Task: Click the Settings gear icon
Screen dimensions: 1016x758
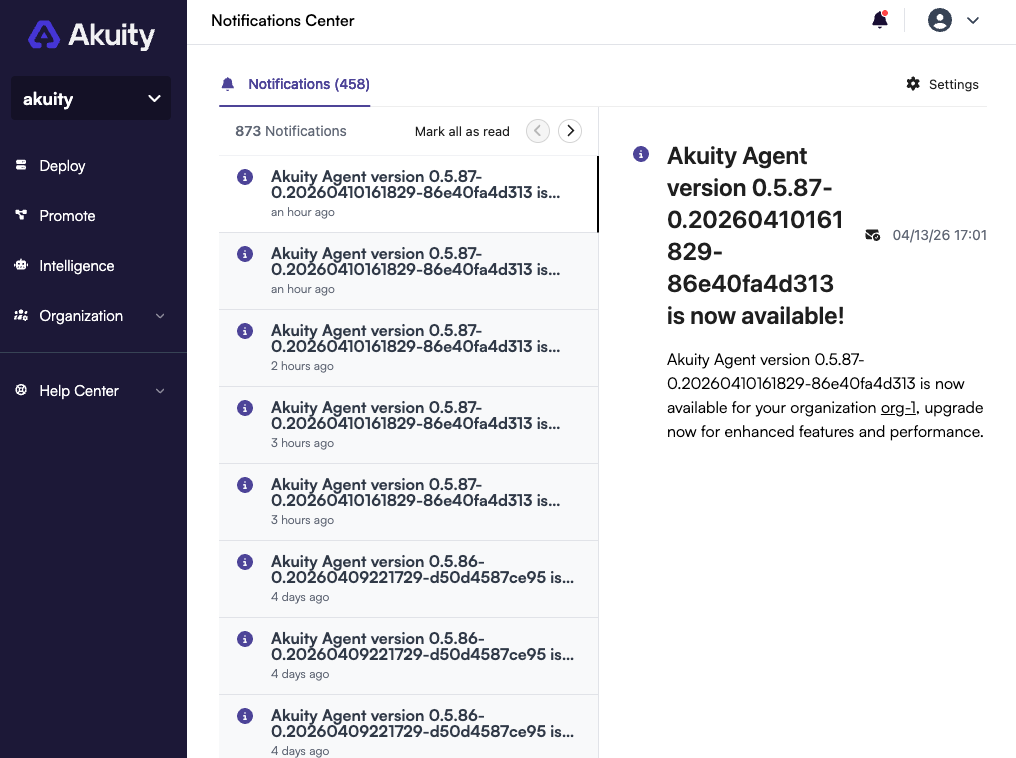Action: pos(913,84)
